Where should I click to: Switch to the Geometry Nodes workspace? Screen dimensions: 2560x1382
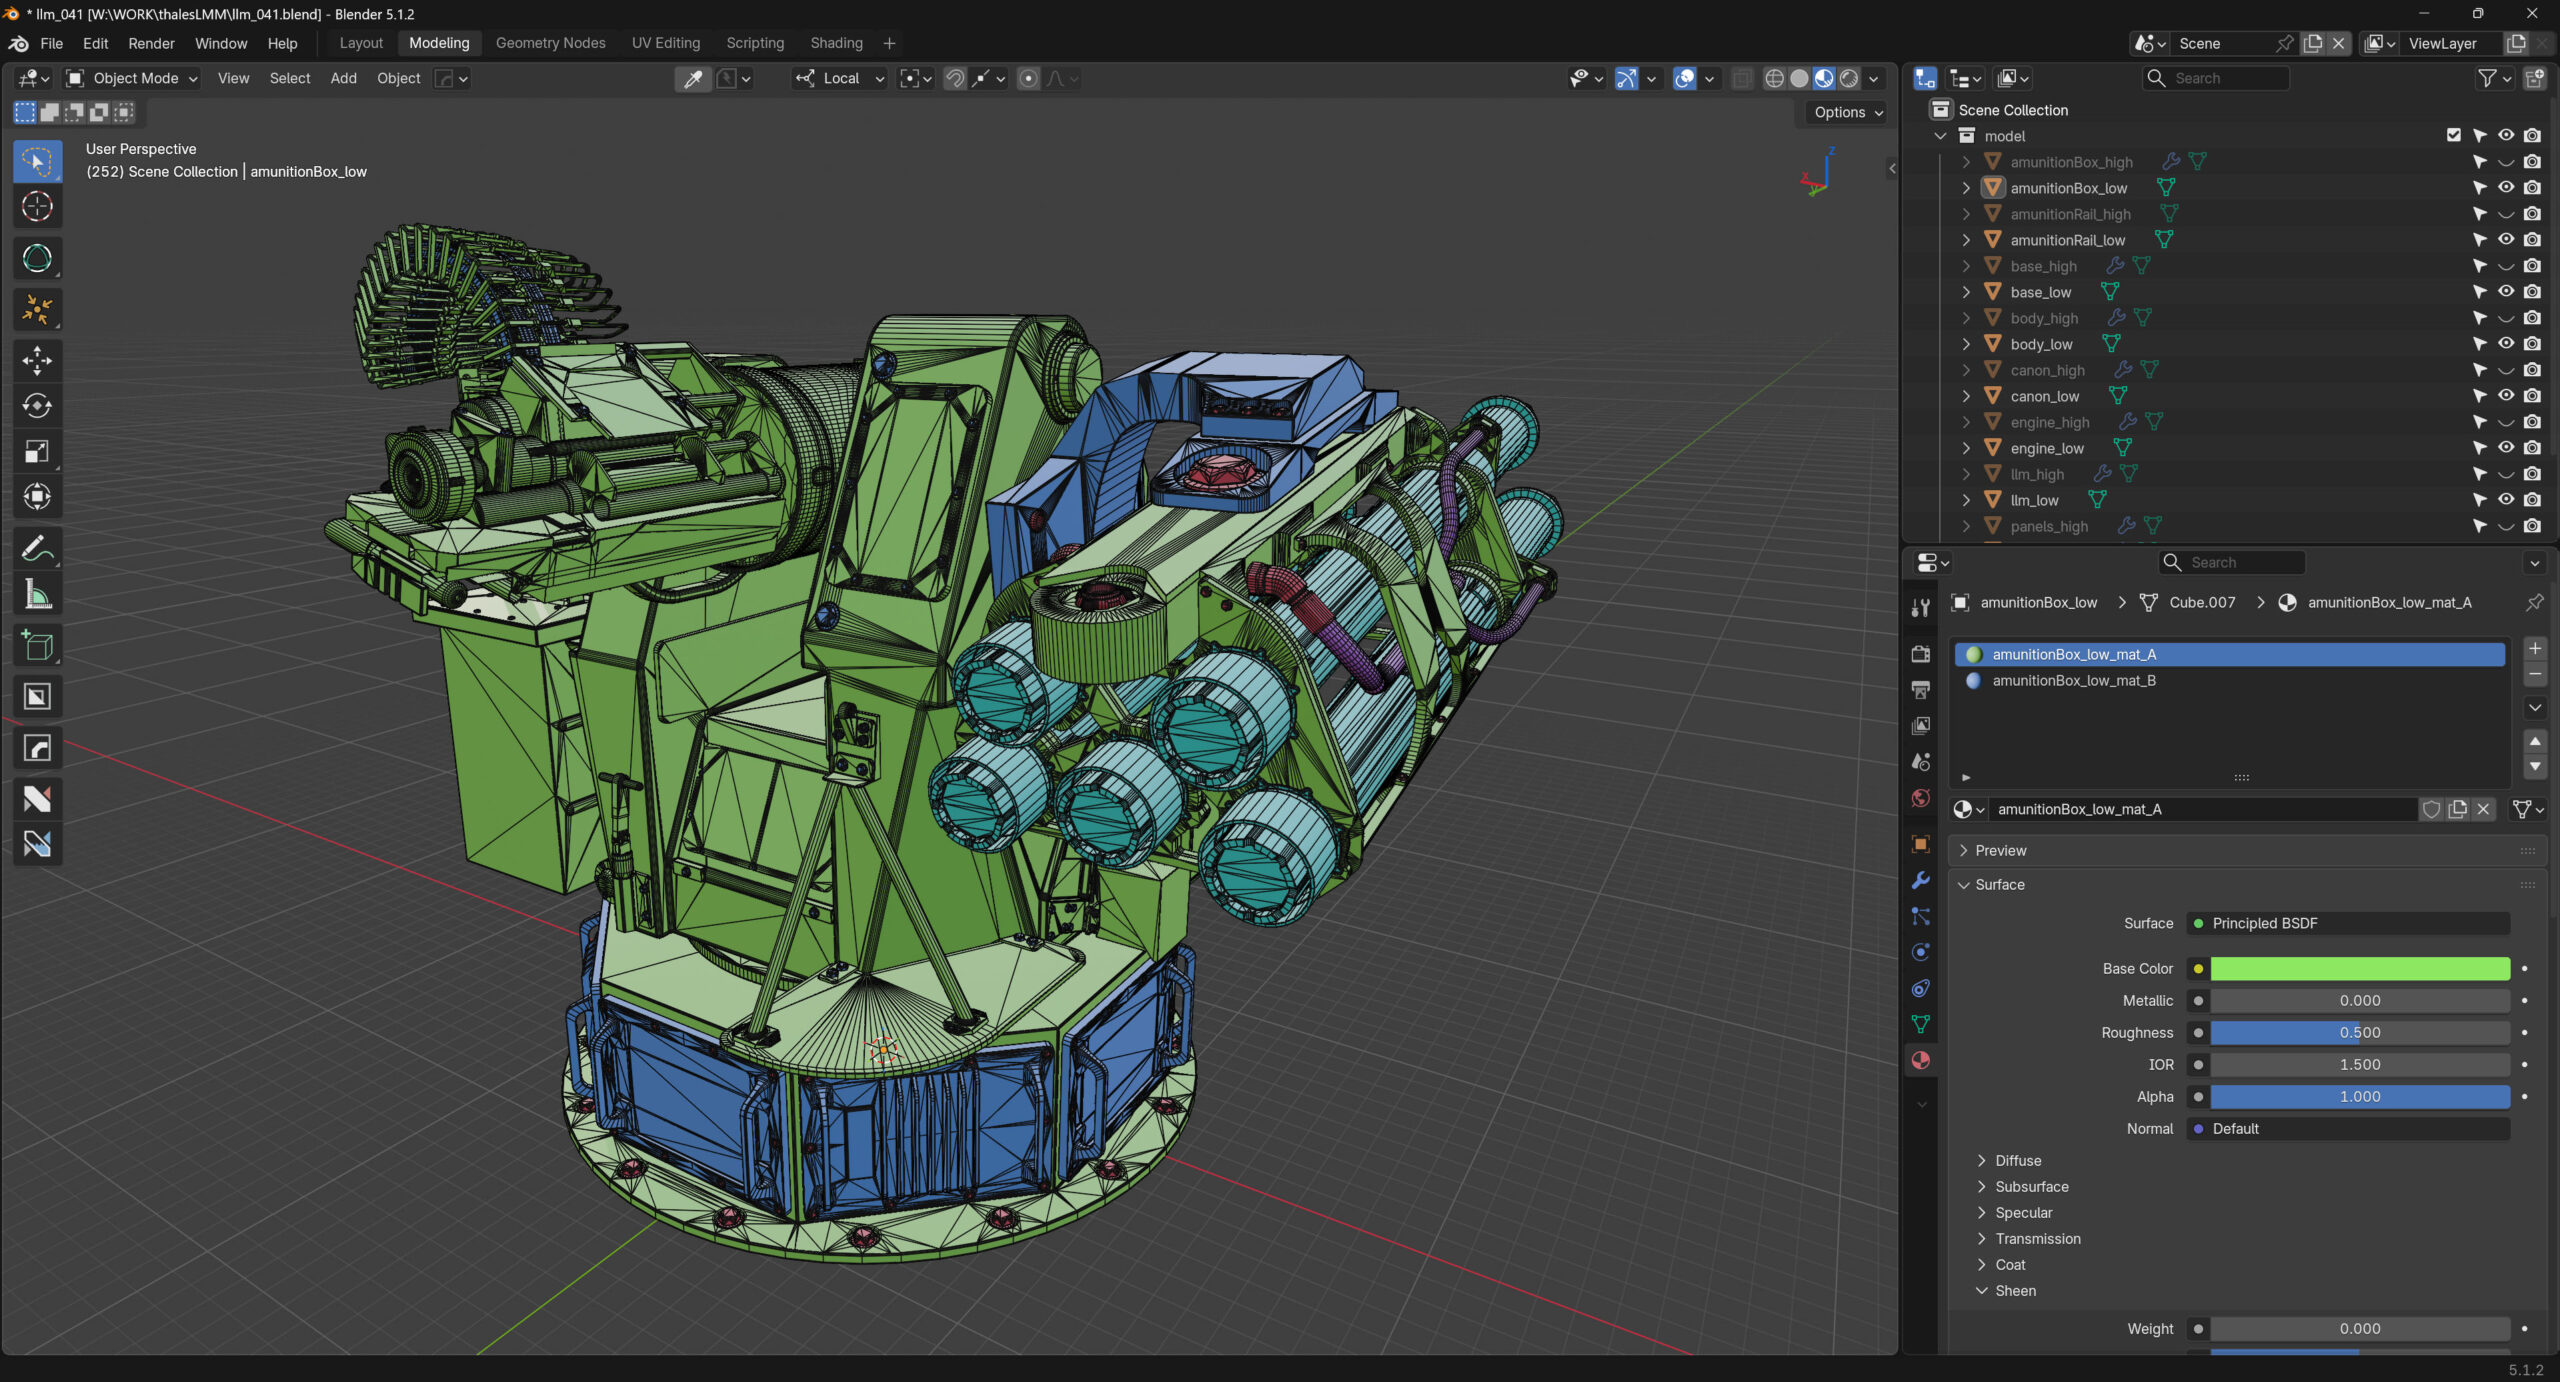tap(550, 43)
